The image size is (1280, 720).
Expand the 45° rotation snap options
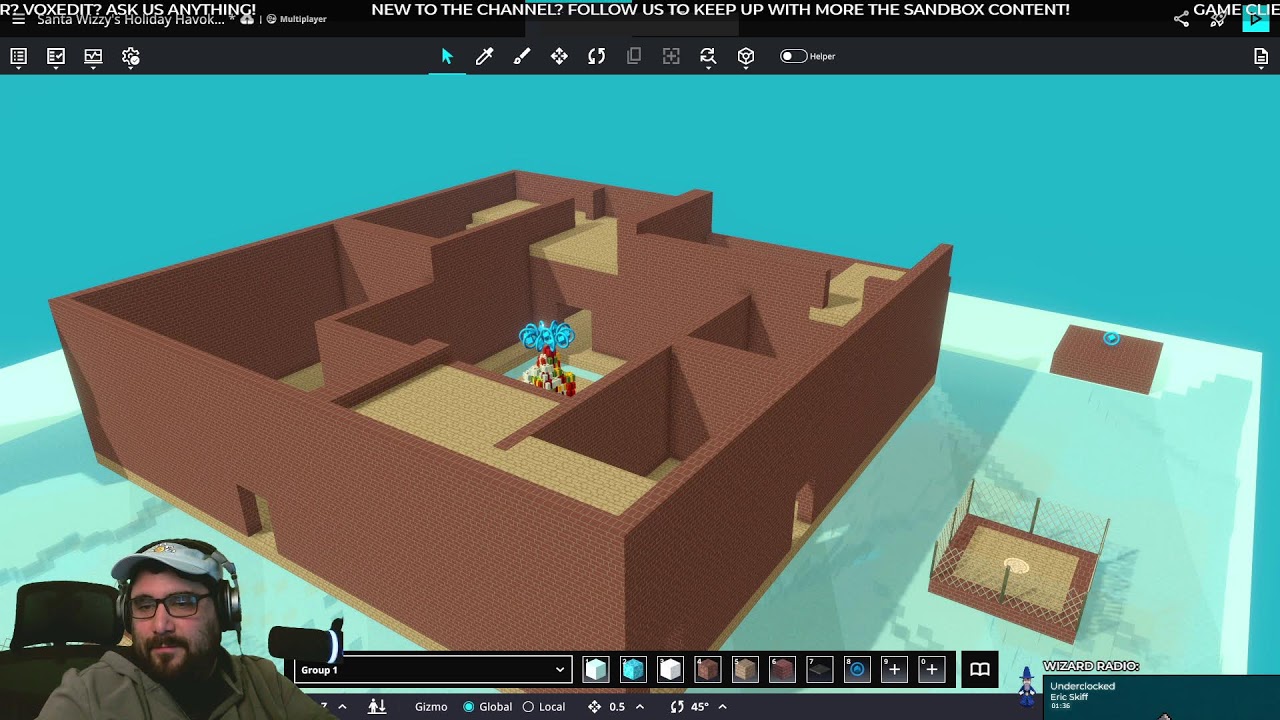tap(722, 707)
